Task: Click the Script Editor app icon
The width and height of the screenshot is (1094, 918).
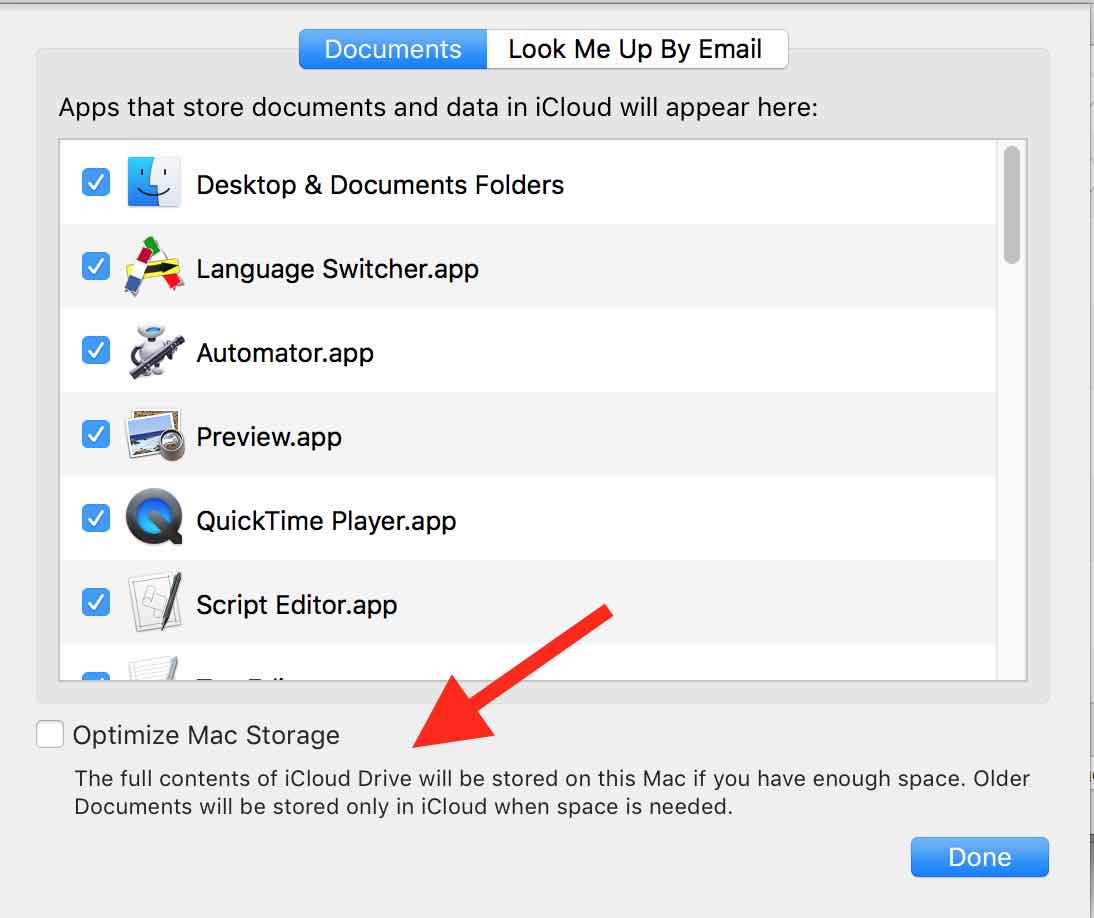Action: tap(154, 604)
